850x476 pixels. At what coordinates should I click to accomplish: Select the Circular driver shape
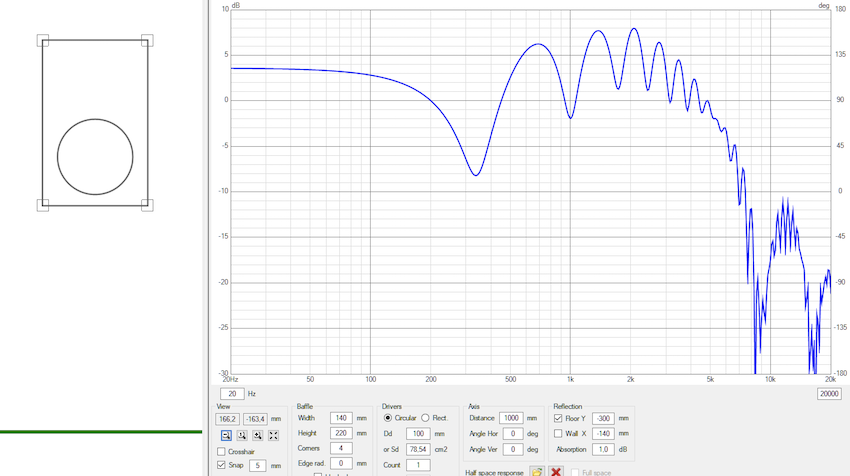pos(388,418)
